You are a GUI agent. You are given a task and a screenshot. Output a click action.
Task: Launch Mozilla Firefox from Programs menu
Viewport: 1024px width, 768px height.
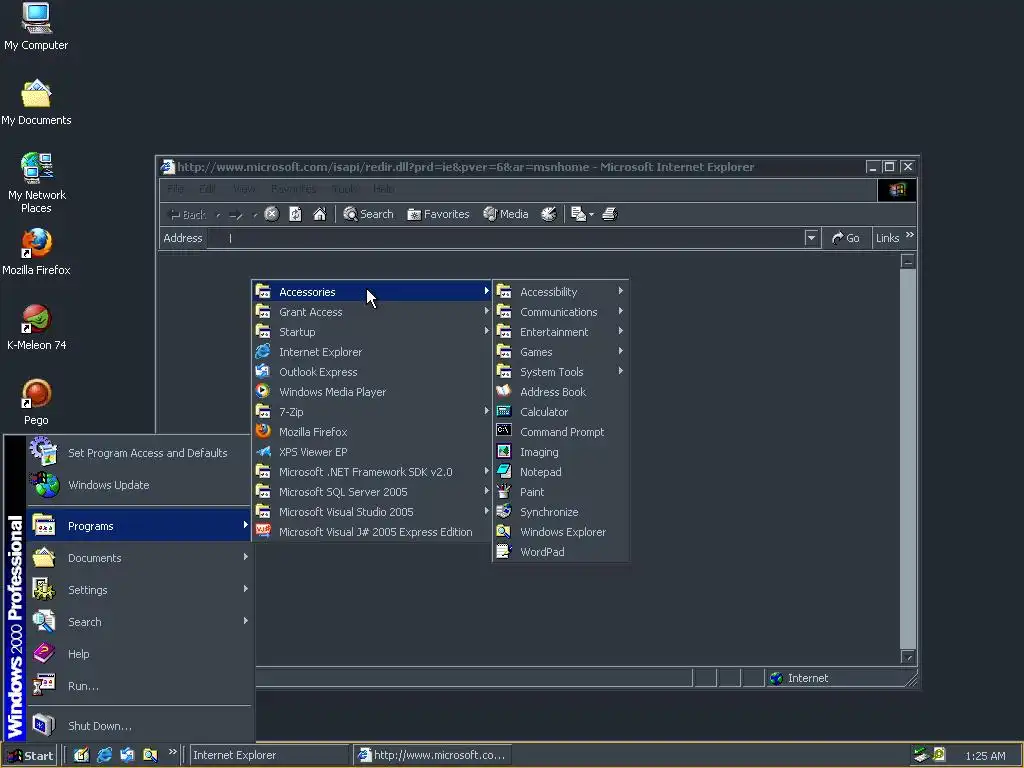(x=372, y=432)
